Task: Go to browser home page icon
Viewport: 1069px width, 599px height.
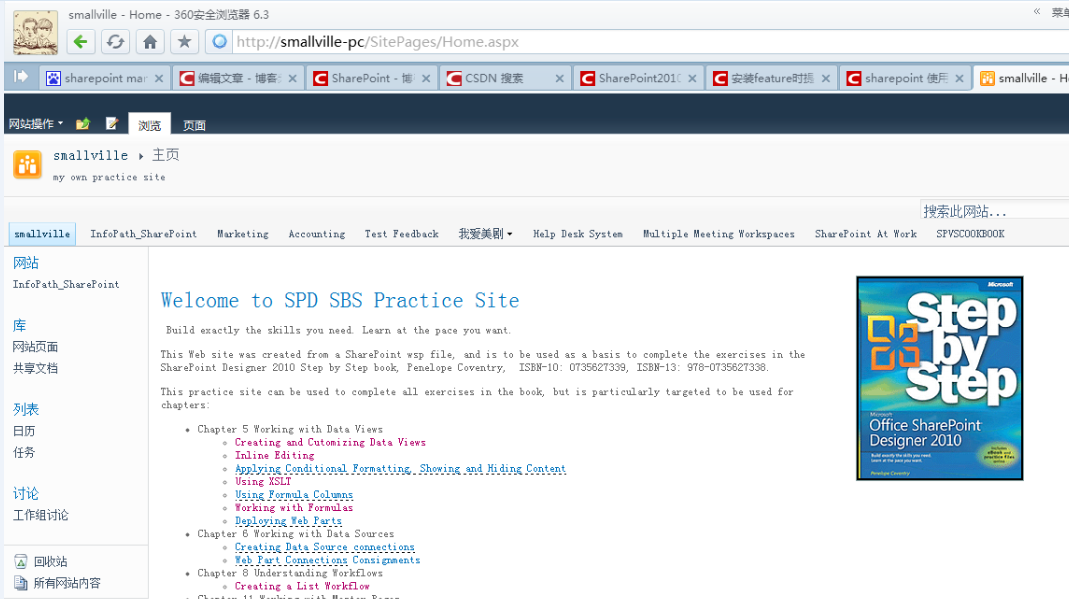Action: coord(150,42)
